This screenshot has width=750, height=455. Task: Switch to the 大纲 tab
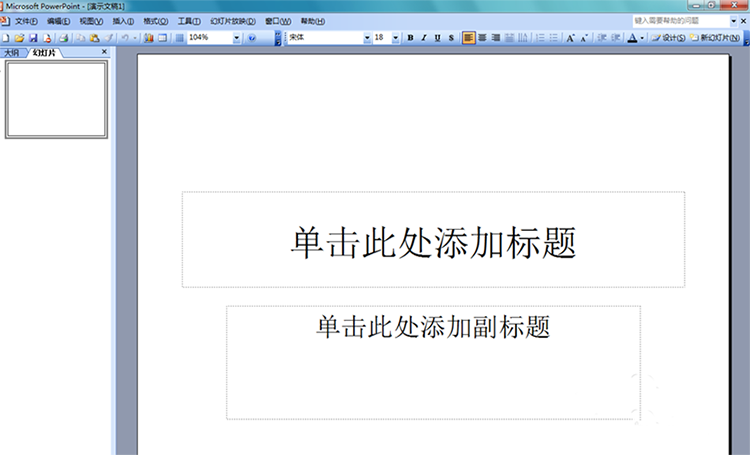pyautogui.click(x=12, y=53)
